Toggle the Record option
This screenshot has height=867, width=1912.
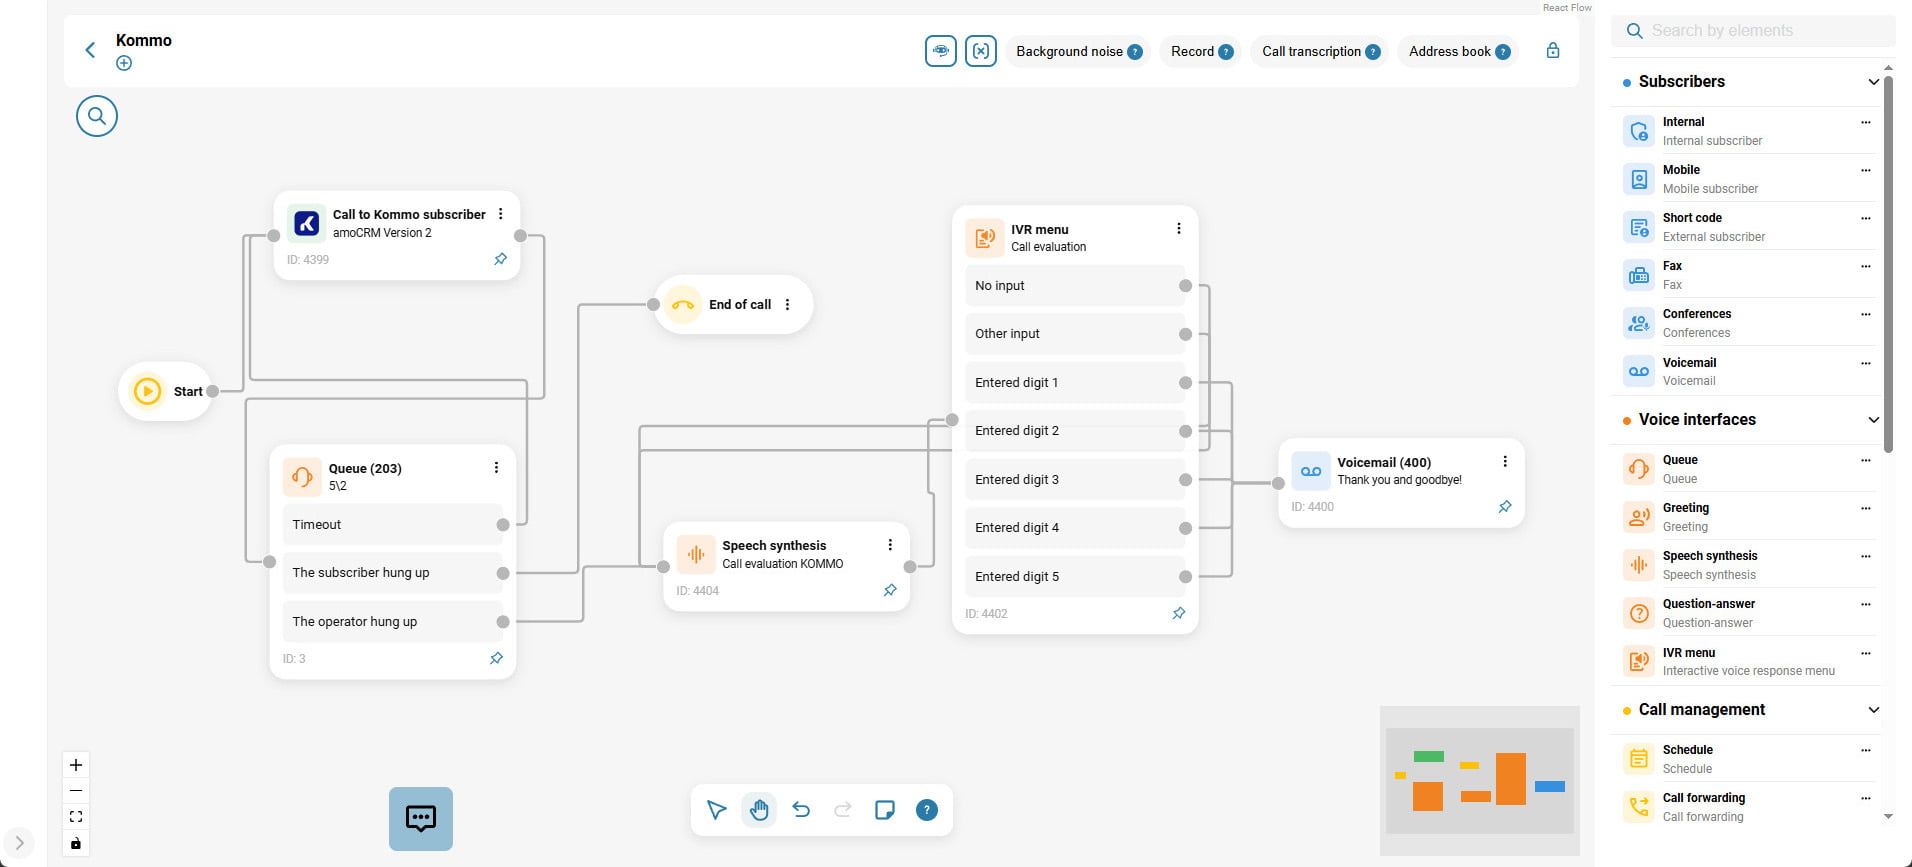[1200, 52]
